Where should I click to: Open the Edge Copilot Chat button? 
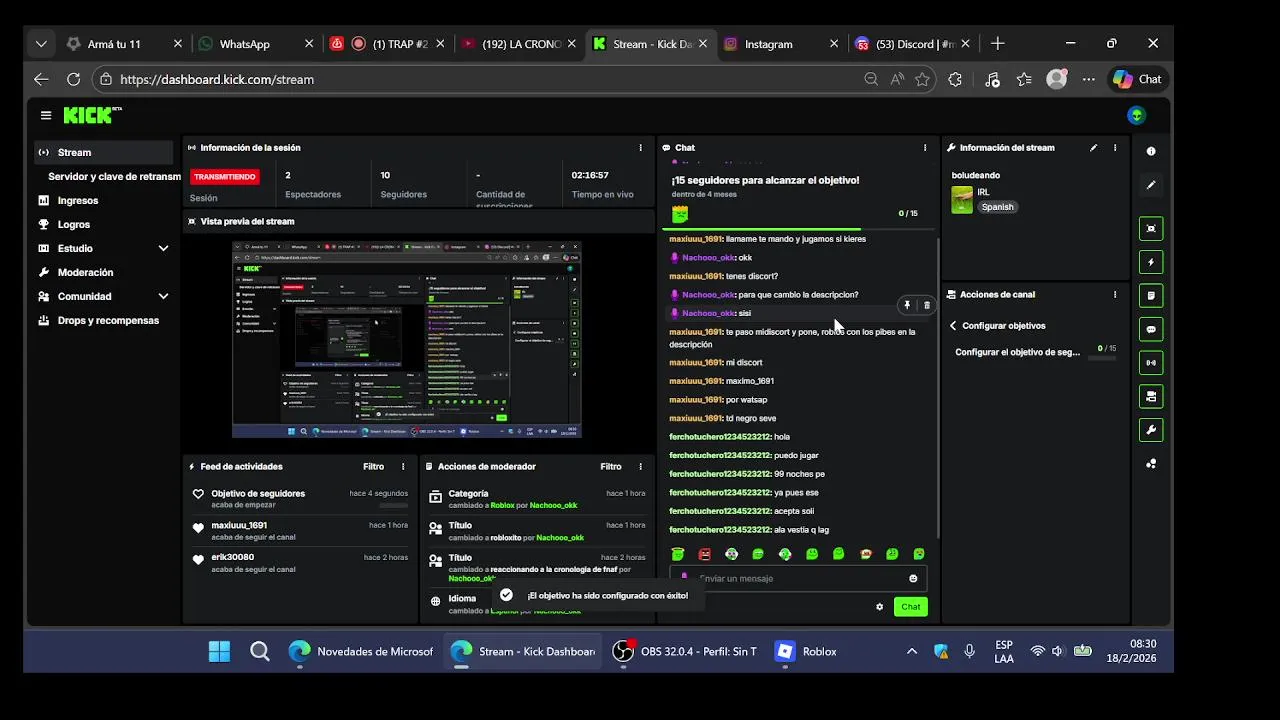click(x=1138, y=79)
